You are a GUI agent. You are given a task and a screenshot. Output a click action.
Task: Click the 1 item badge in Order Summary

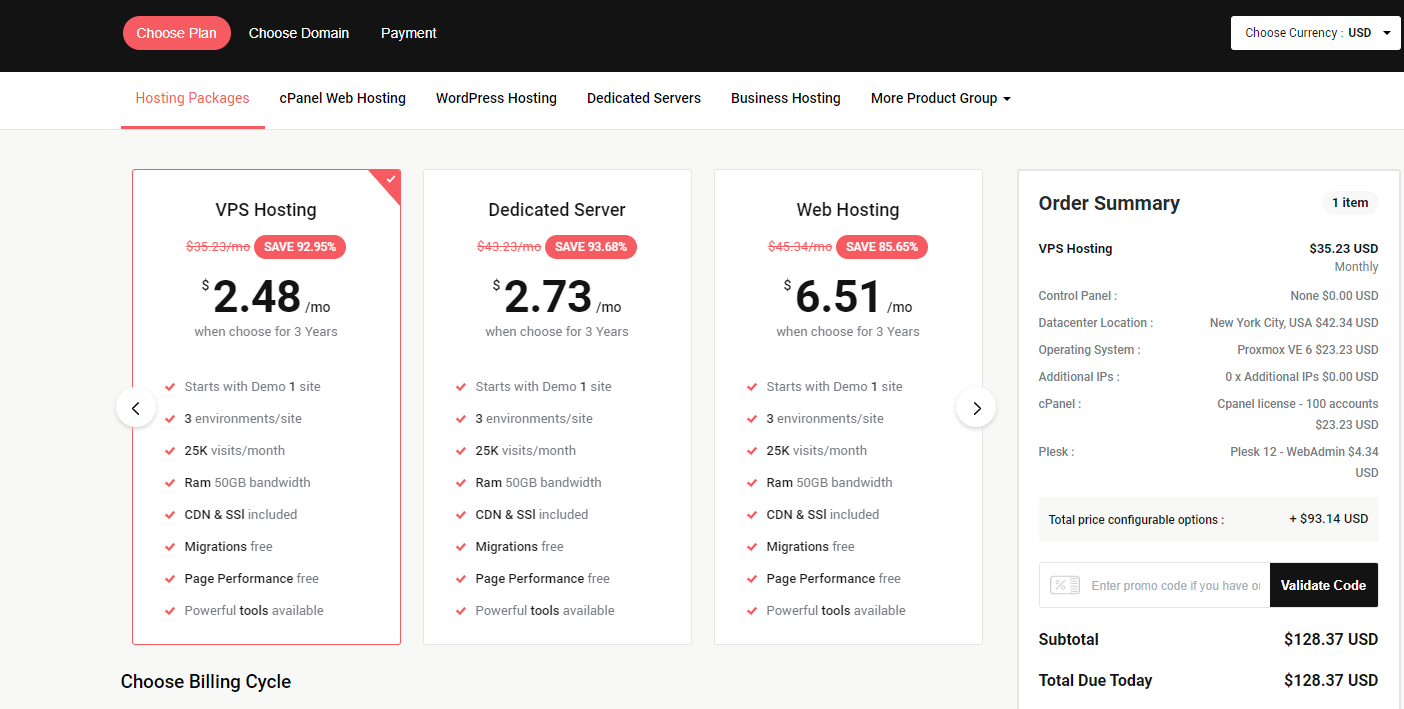tap(1349, 203)
